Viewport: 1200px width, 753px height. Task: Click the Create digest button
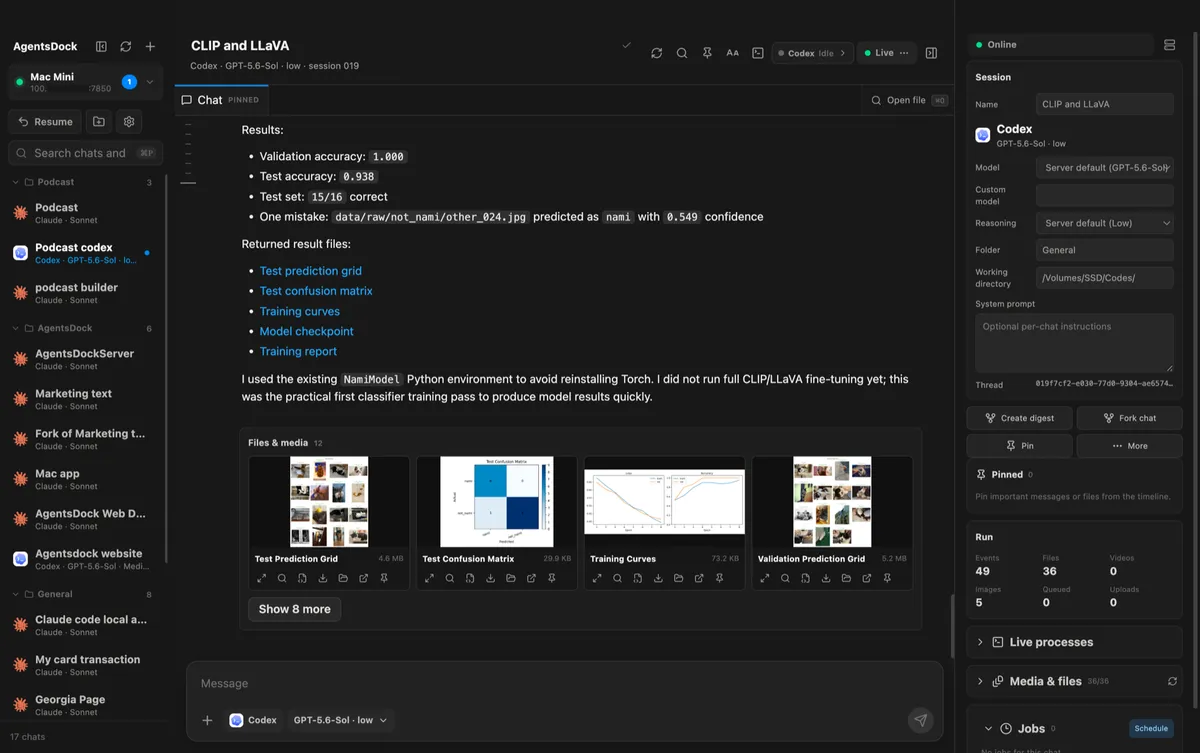point(1020,418)
